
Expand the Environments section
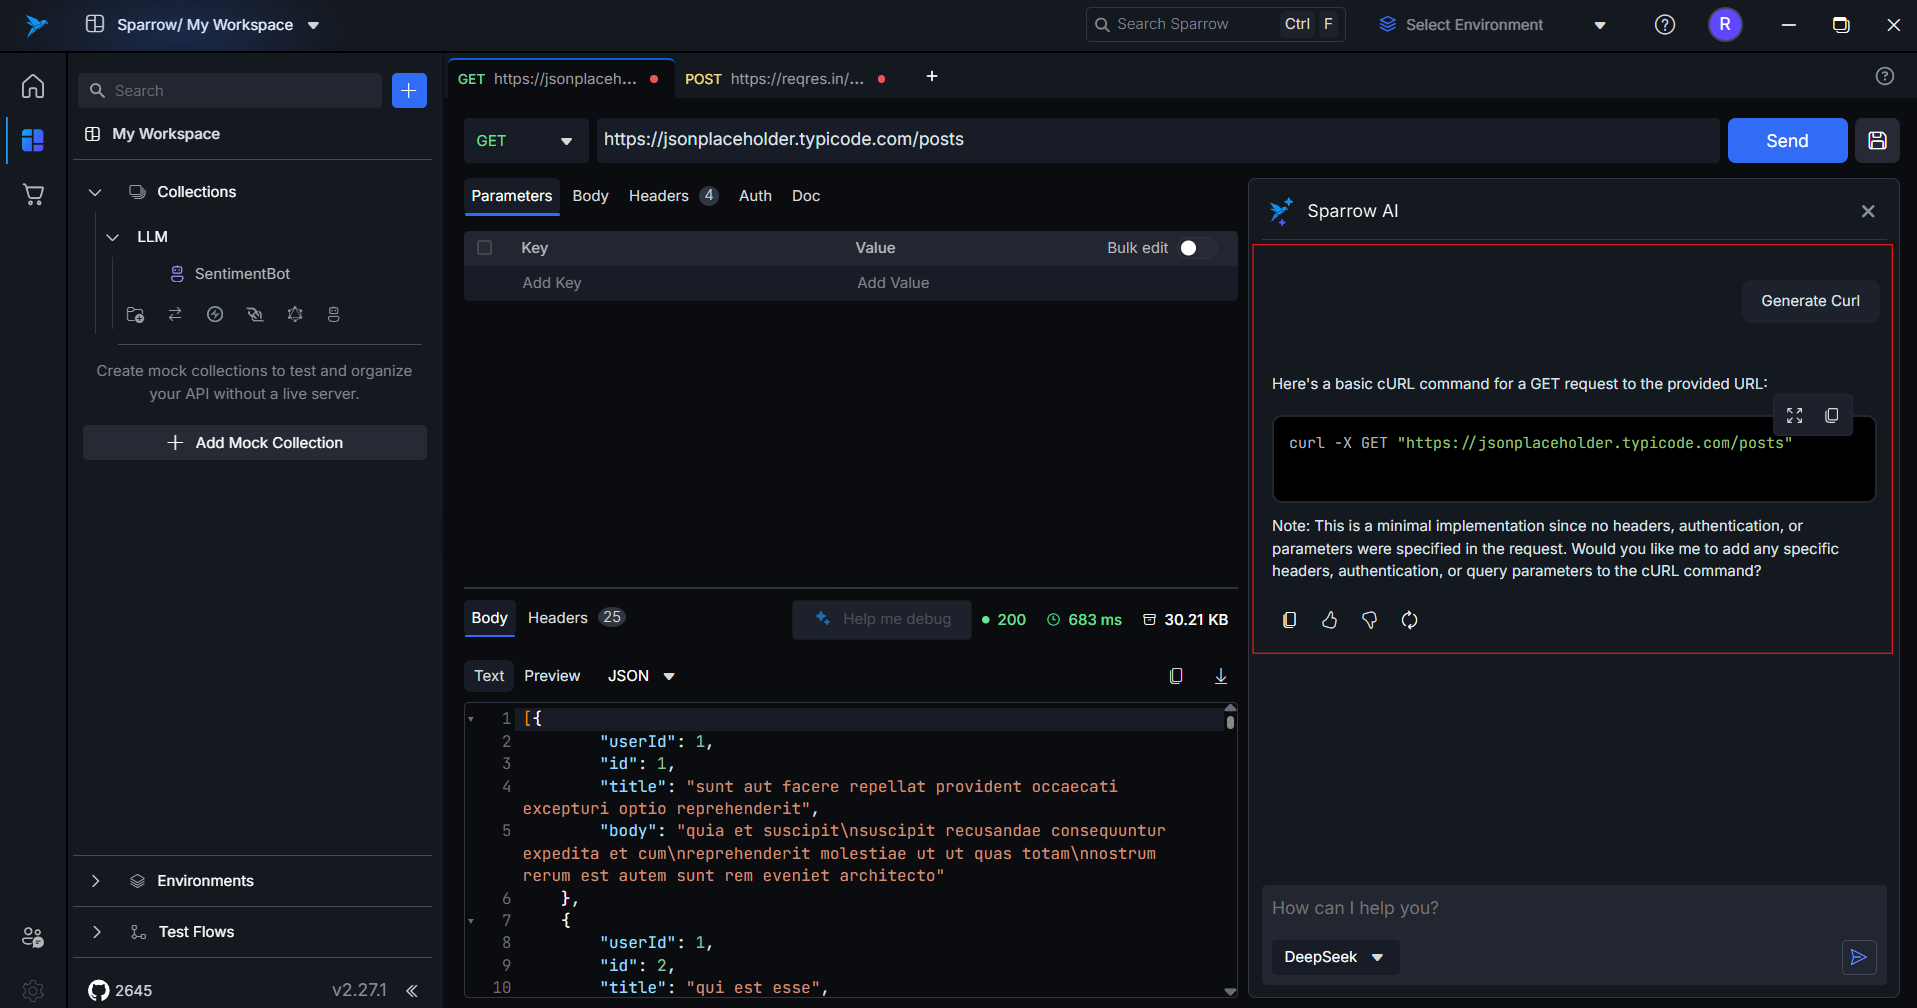click(95, 881)
